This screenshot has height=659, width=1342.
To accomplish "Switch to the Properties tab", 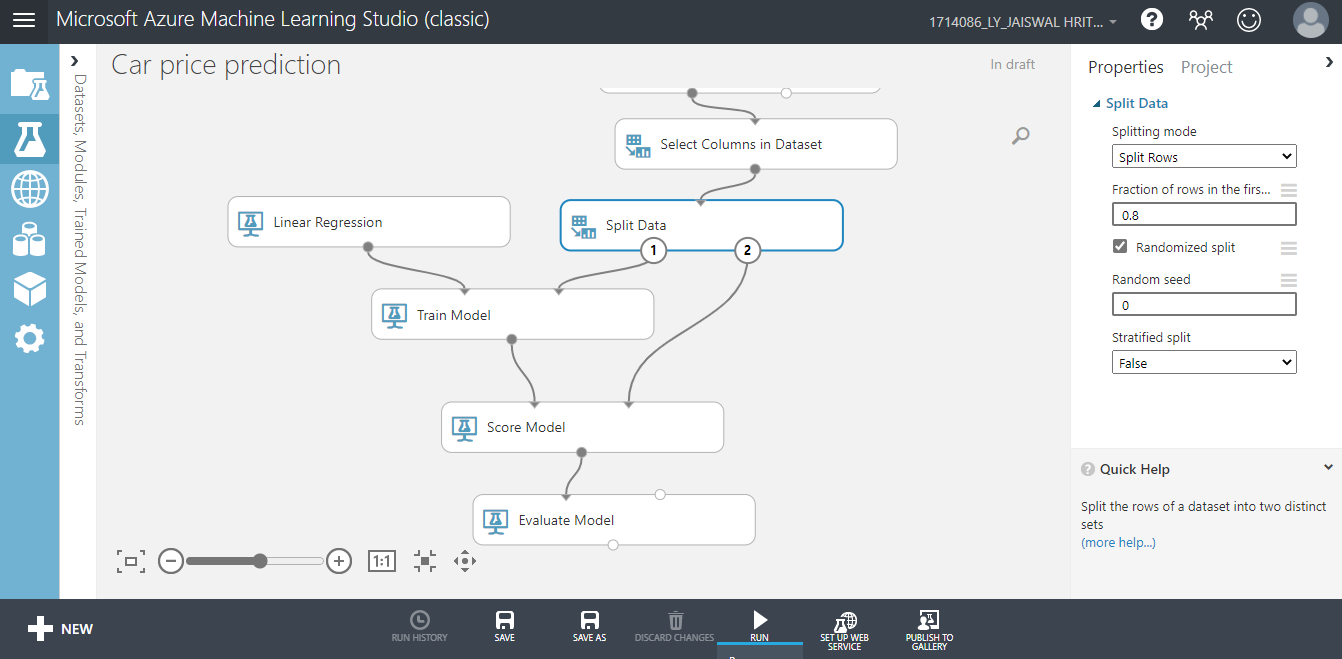I will (1126, 67).
